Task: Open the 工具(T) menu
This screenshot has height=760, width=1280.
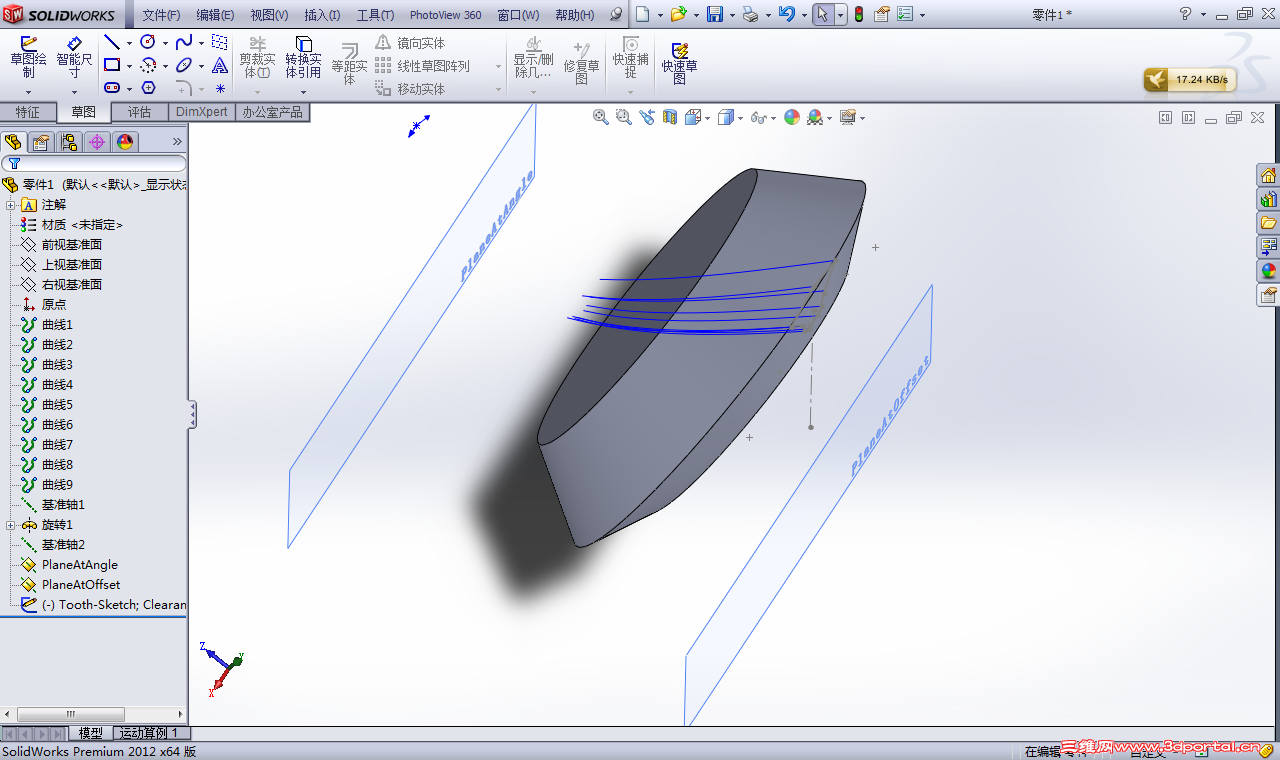Action: 375,15
